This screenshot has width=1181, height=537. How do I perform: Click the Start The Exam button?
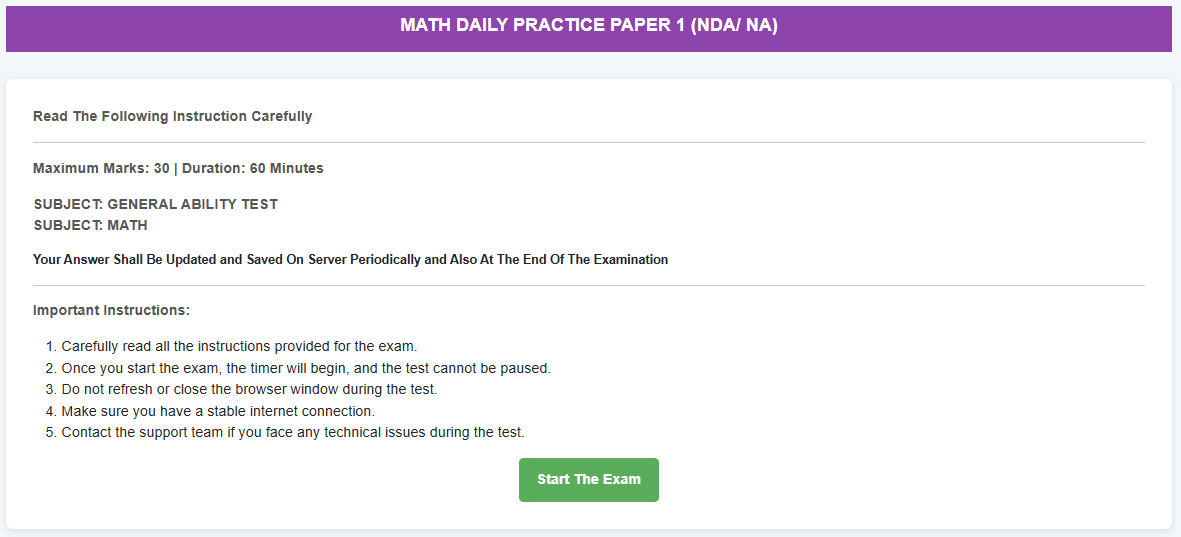pos(588,480)
